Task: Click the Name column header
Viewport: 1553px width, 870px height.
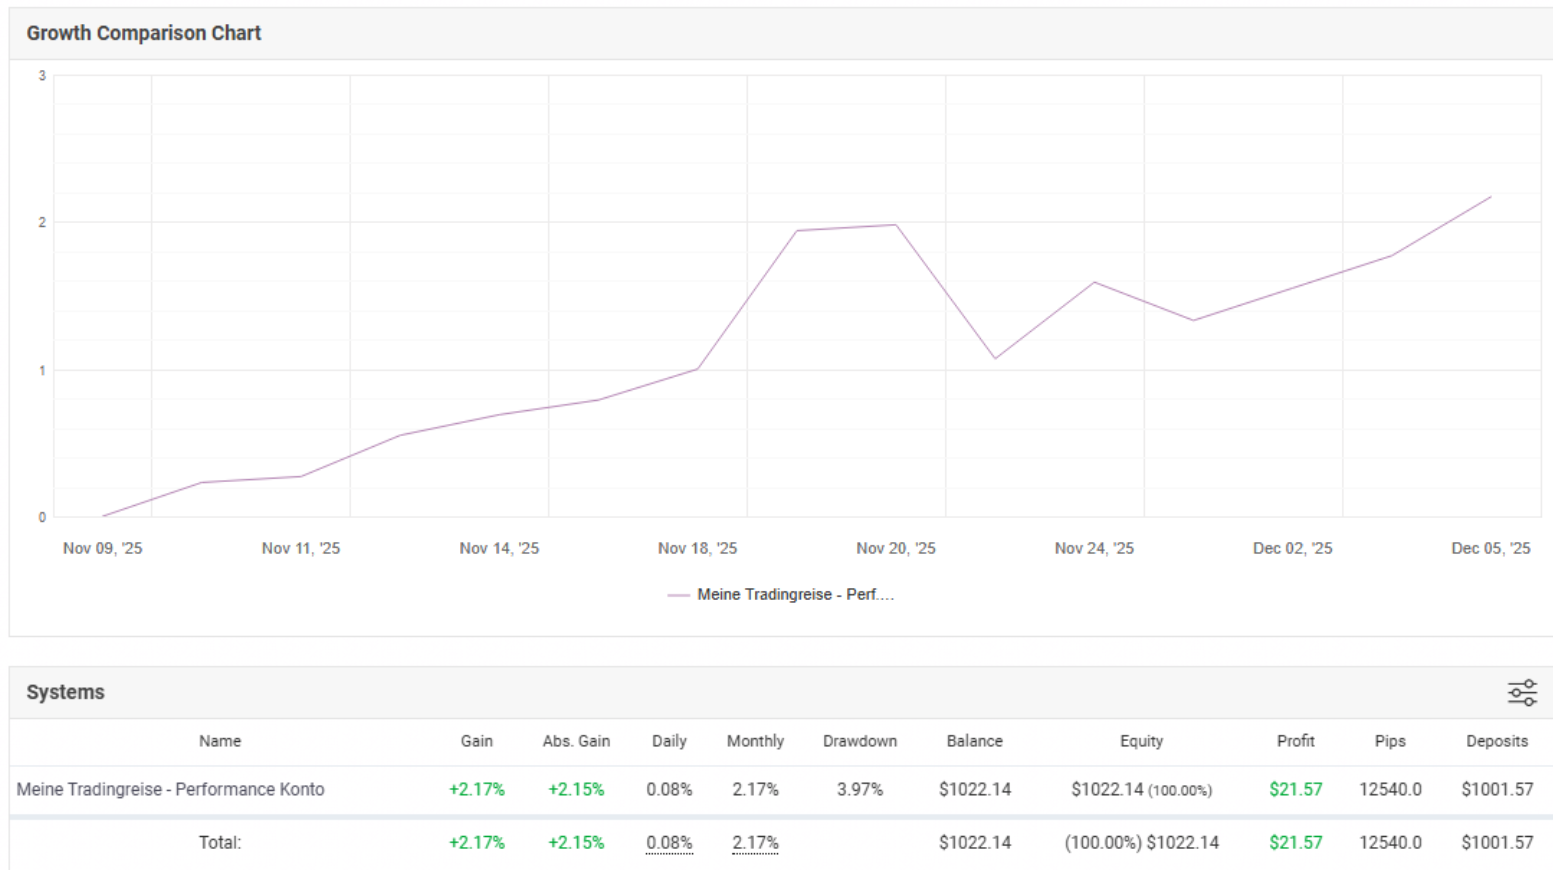Action: point(219,741)
